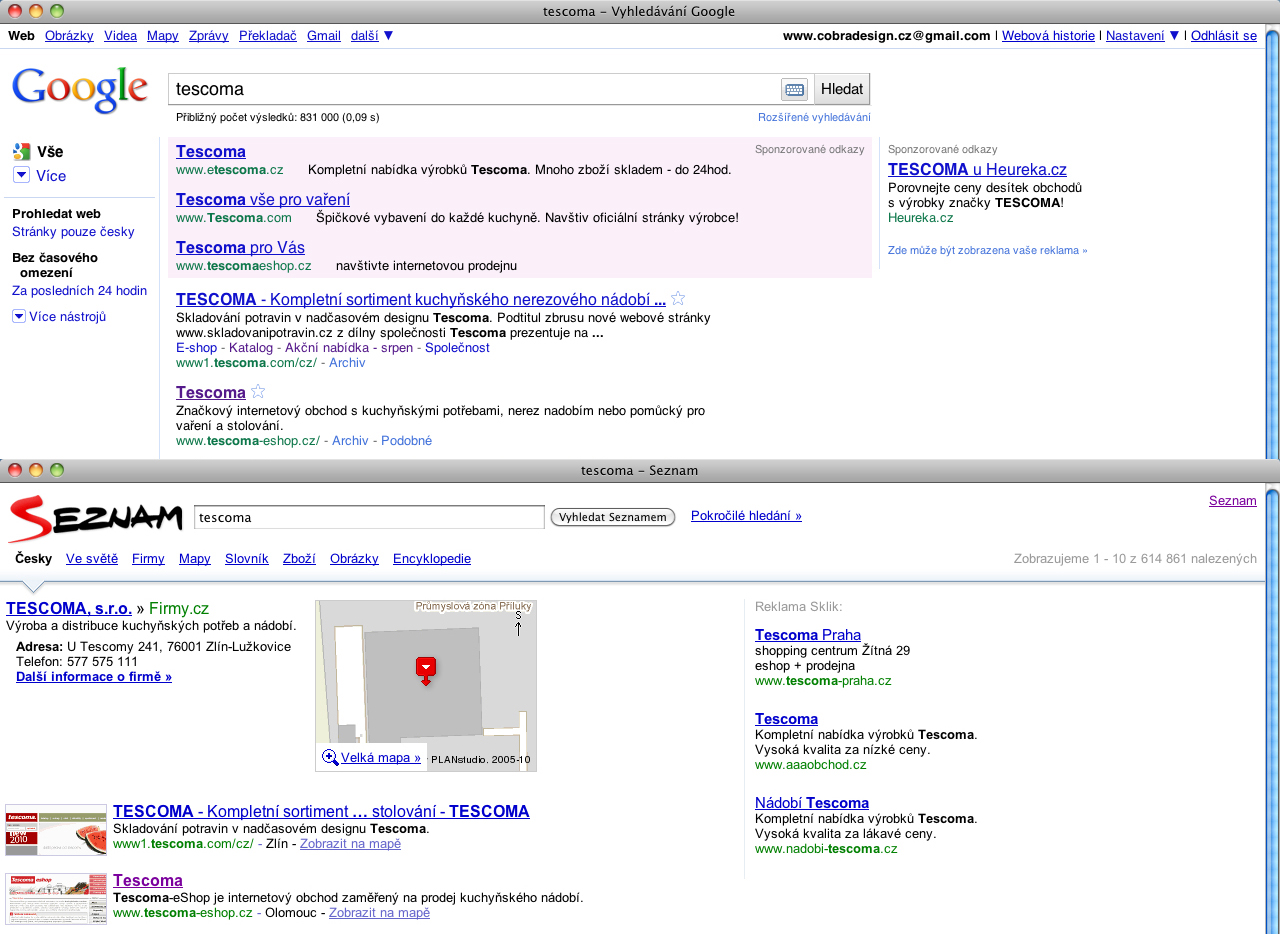Open Další informace o firmě link
The width and height of the screenshot is (1280, 934).
point(94,676)
